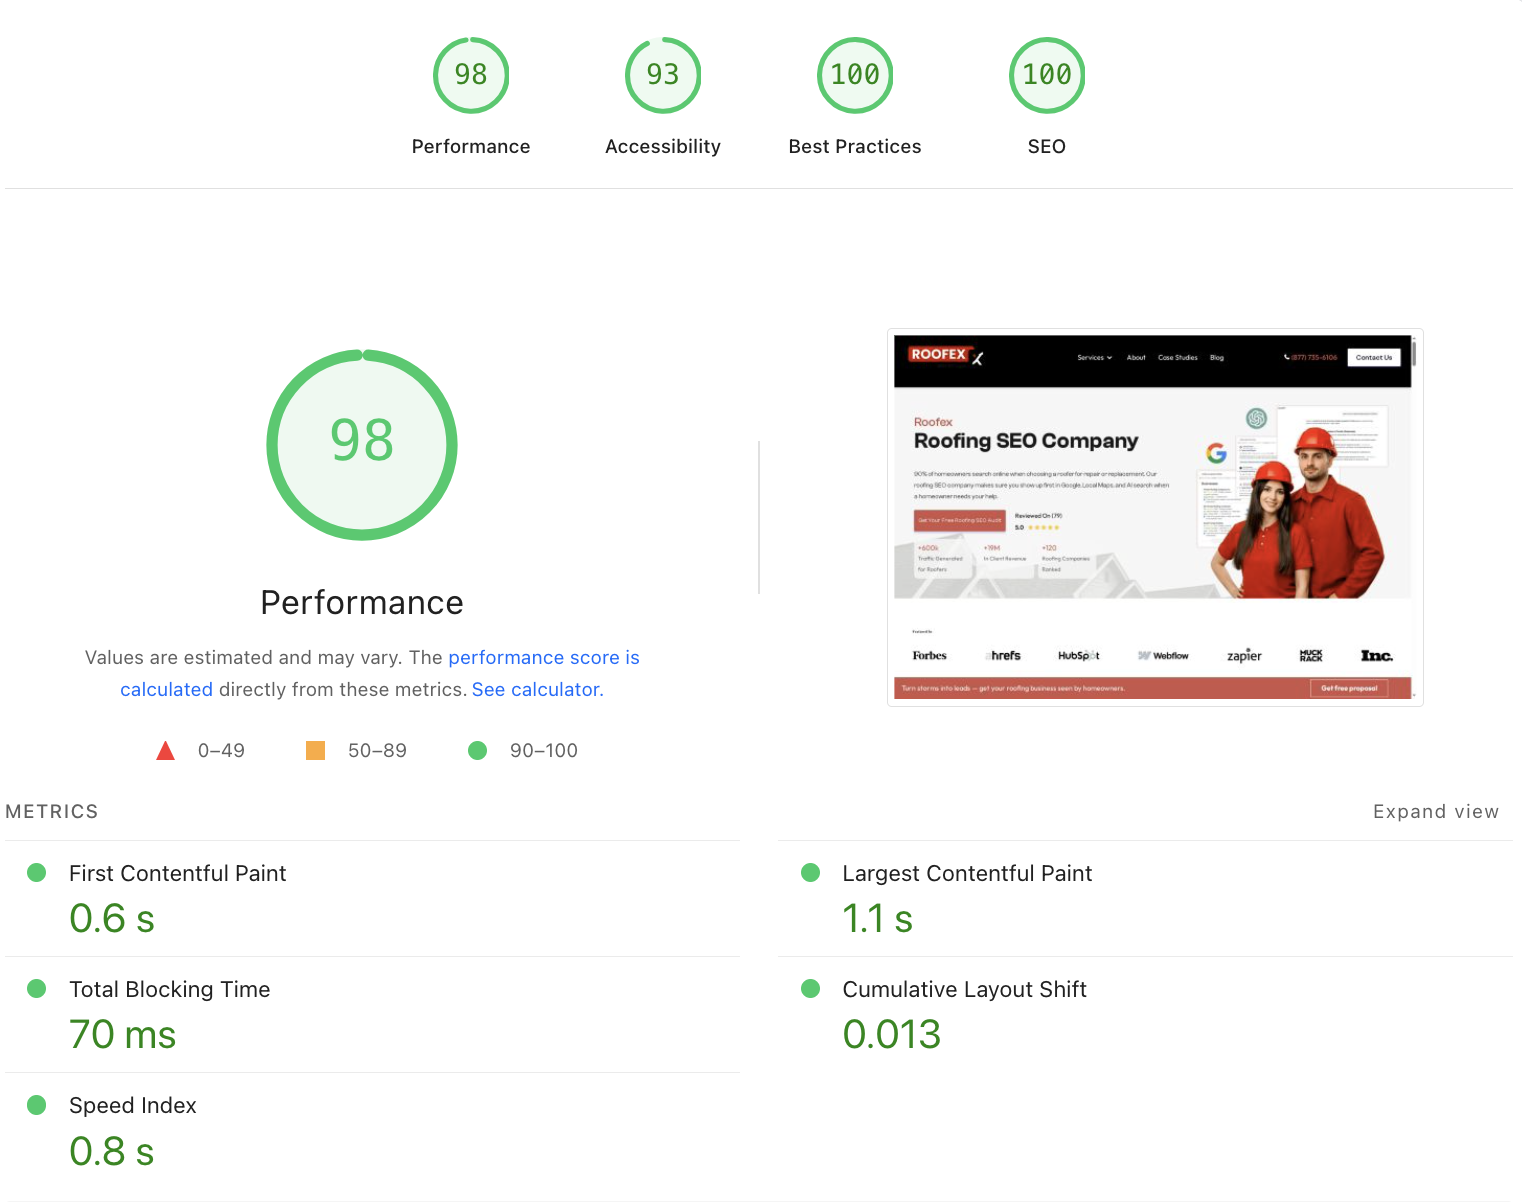Click the large 98 performance gauge
This screenshot has height=1202, width=1522.
coord(362,445)
